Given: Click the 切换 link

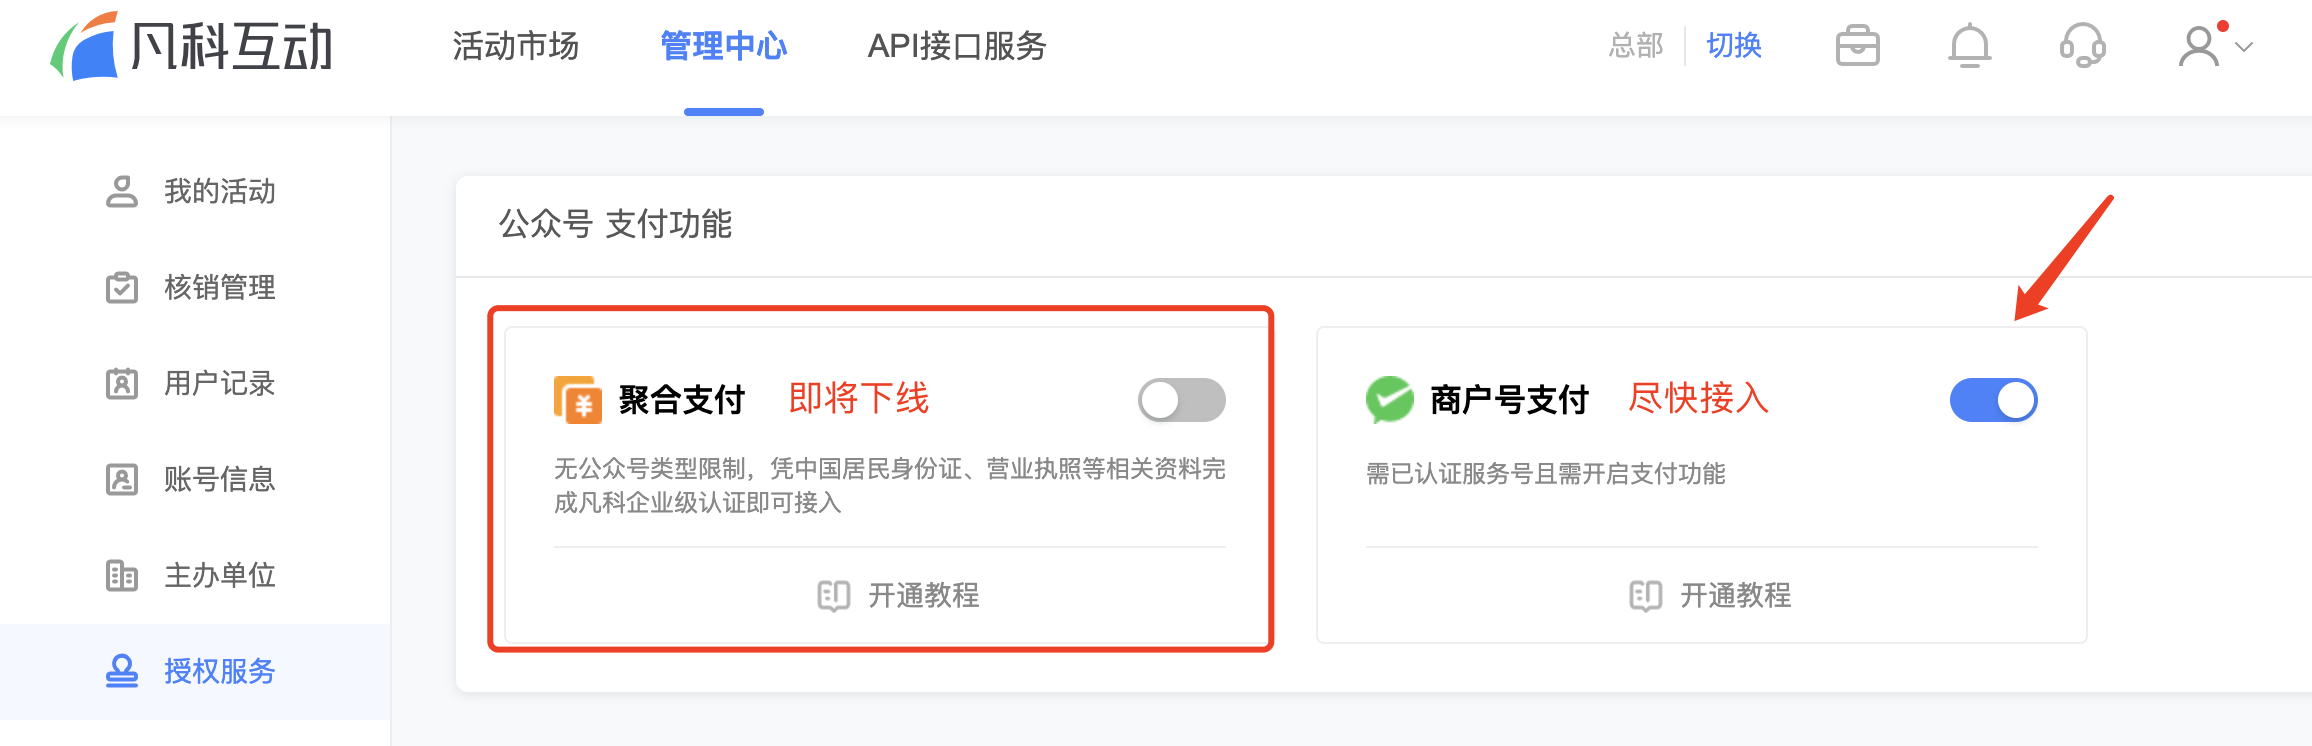Looking at the screenshot, I should click(1734, 46).
